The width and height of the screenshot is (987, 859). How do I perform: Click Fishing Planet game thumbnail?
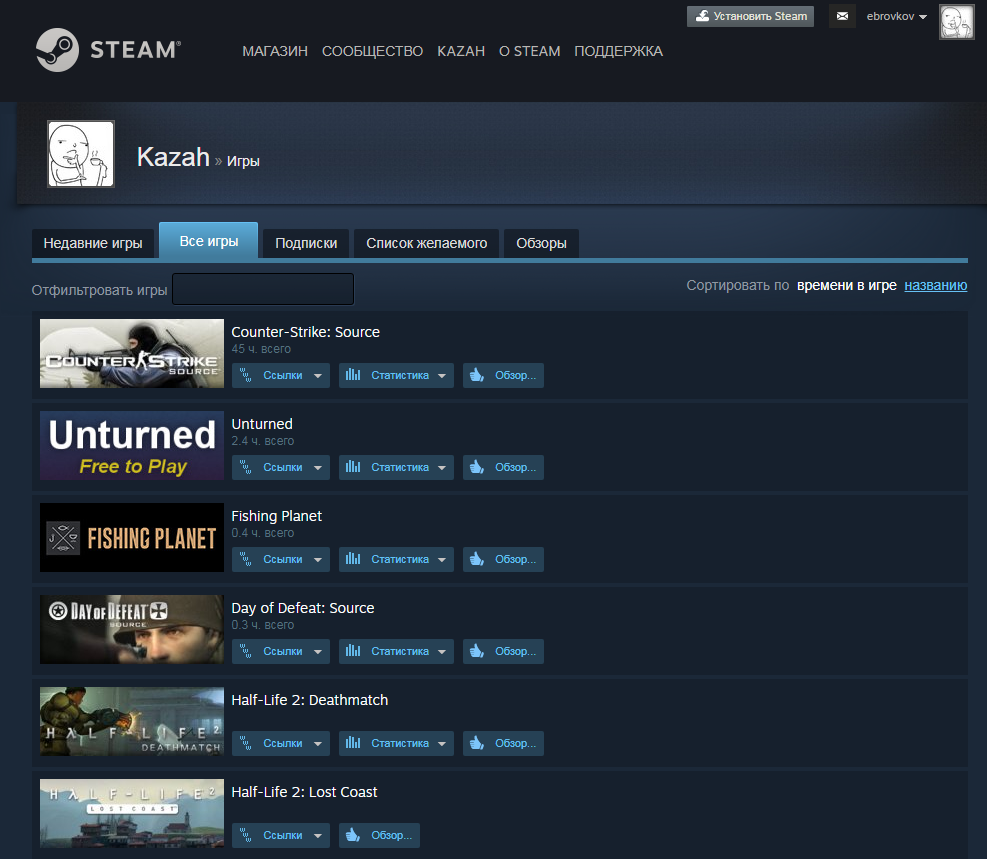[x=132, y=537]
